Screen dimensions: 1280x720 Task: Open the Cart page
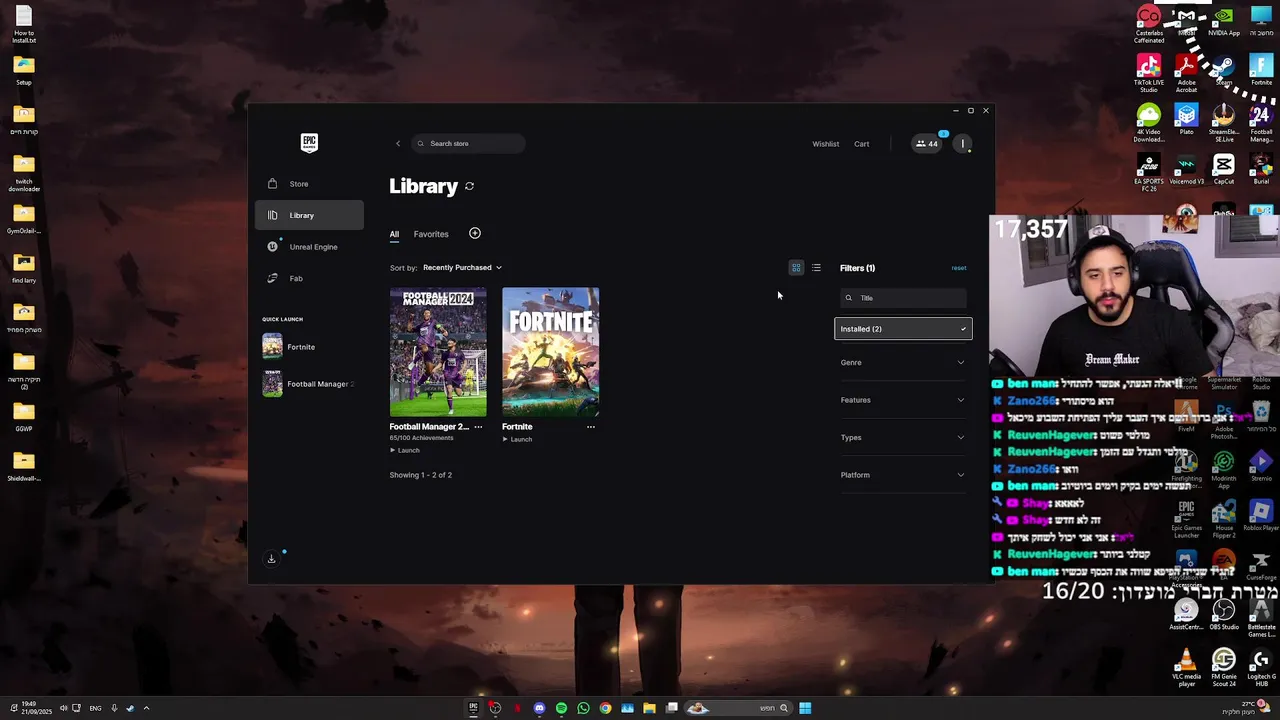click(x=861, y=144)
